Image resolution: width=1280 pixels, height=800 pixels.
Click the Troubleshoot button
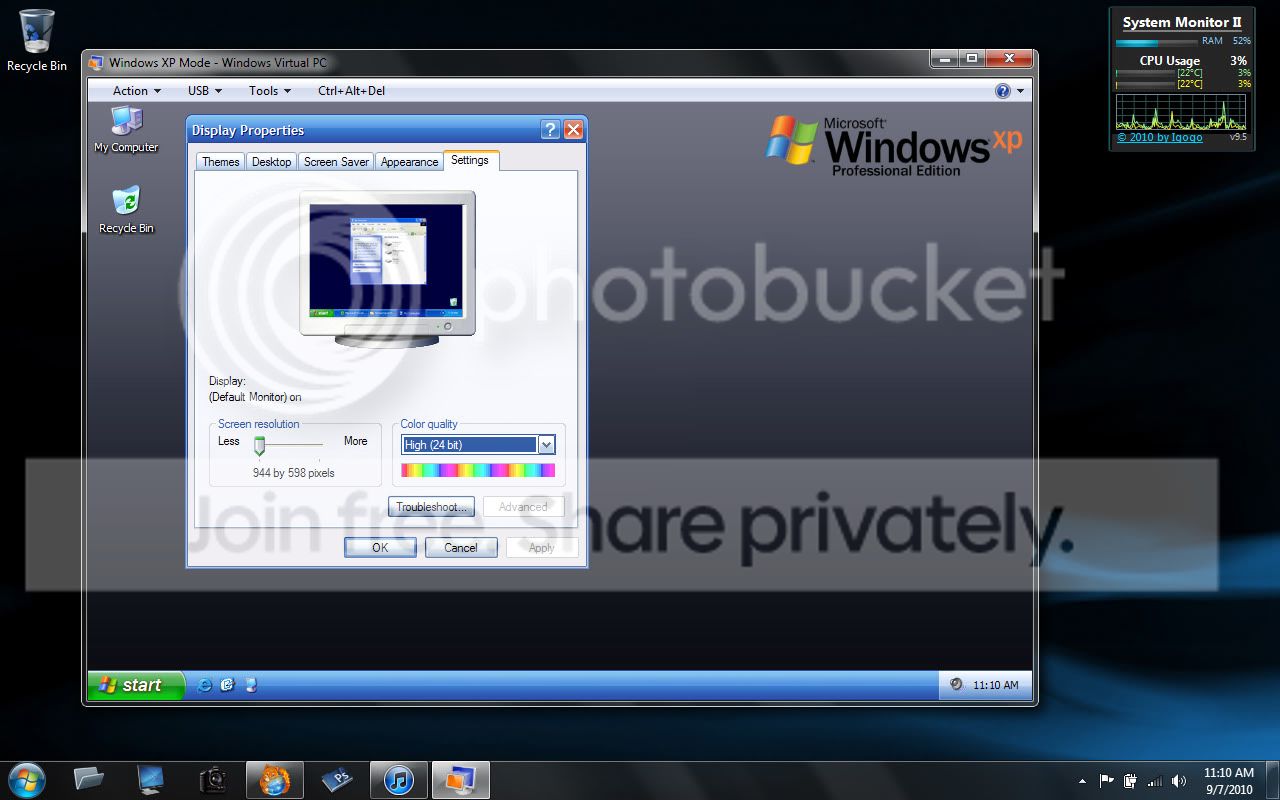click(432, 507)
